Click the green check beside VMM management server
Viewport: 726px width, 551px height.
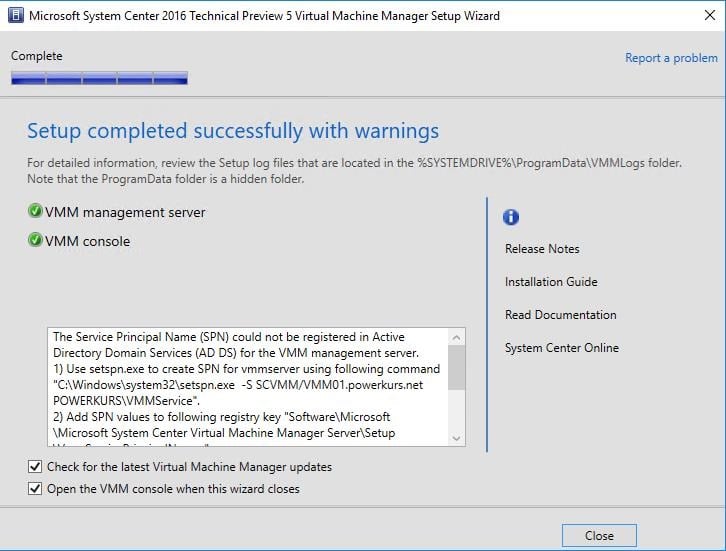click(35, 211)
